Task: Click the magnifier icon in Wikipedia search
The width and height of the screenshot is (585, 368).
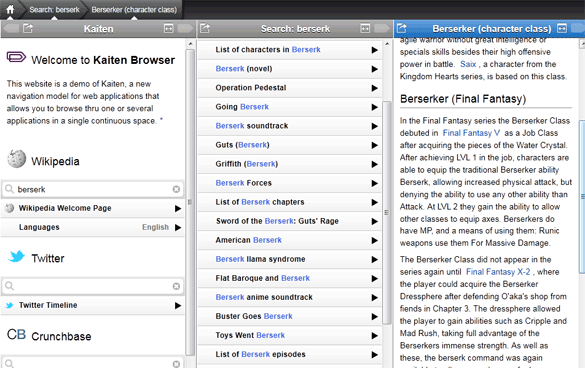Action: tap(10, 189)
